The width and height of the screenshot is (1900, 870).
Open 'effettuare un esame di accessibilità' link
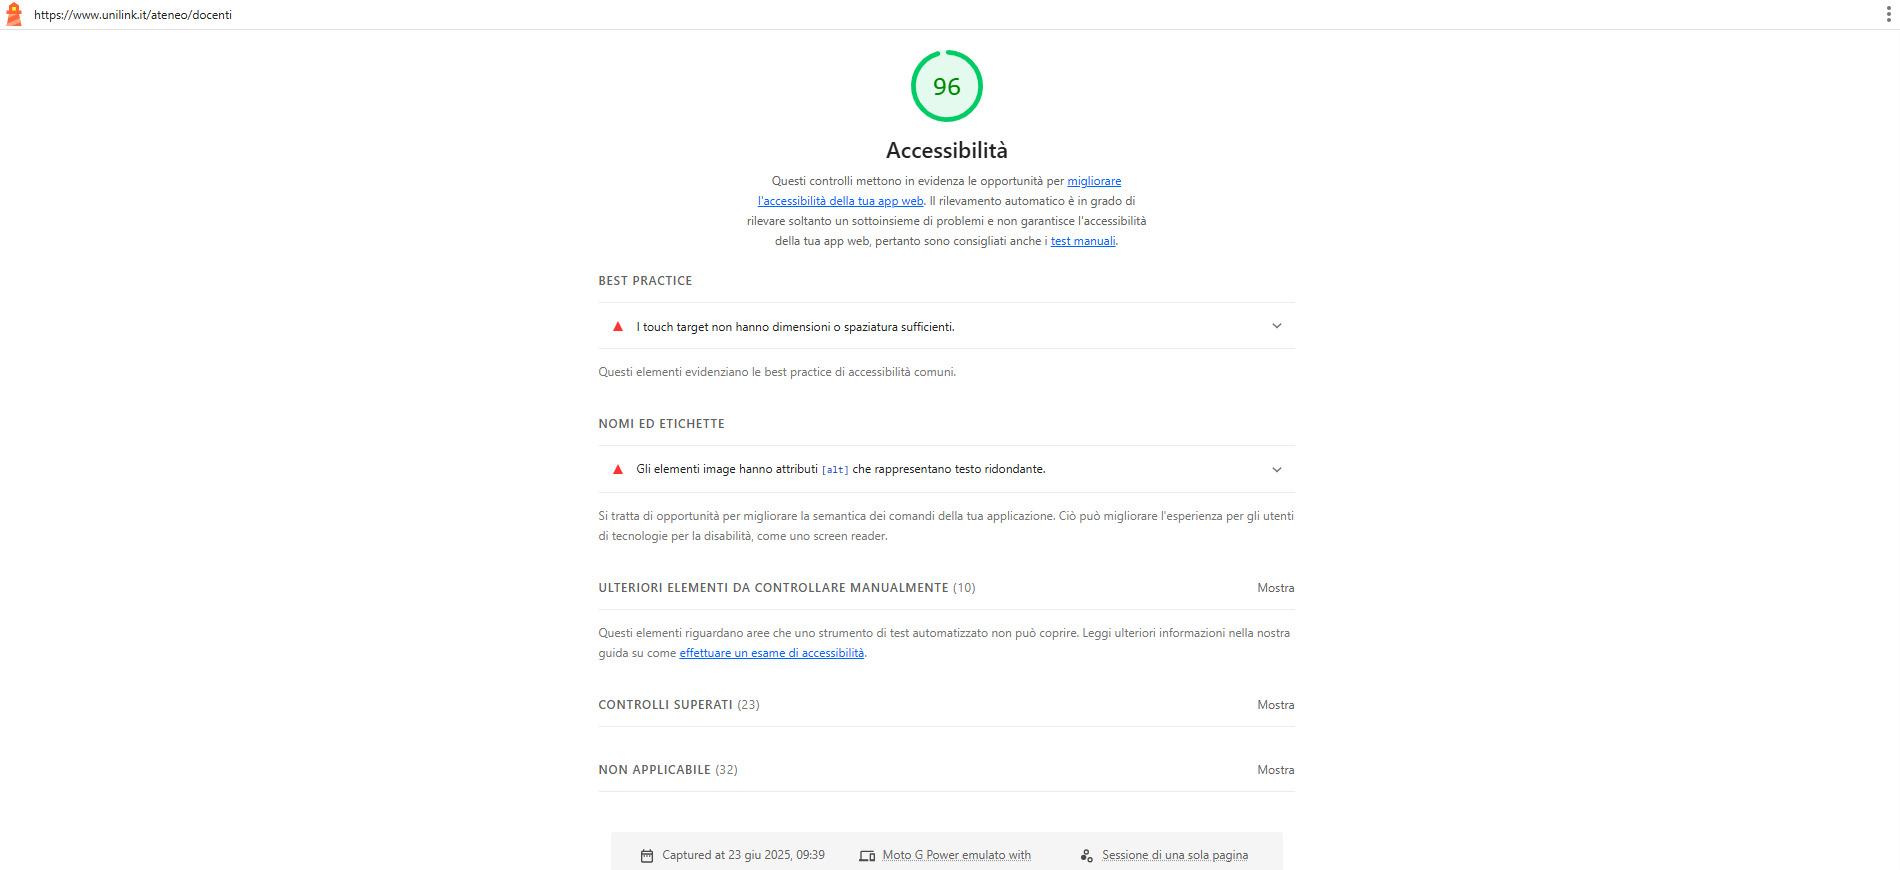tap(772, 653)
